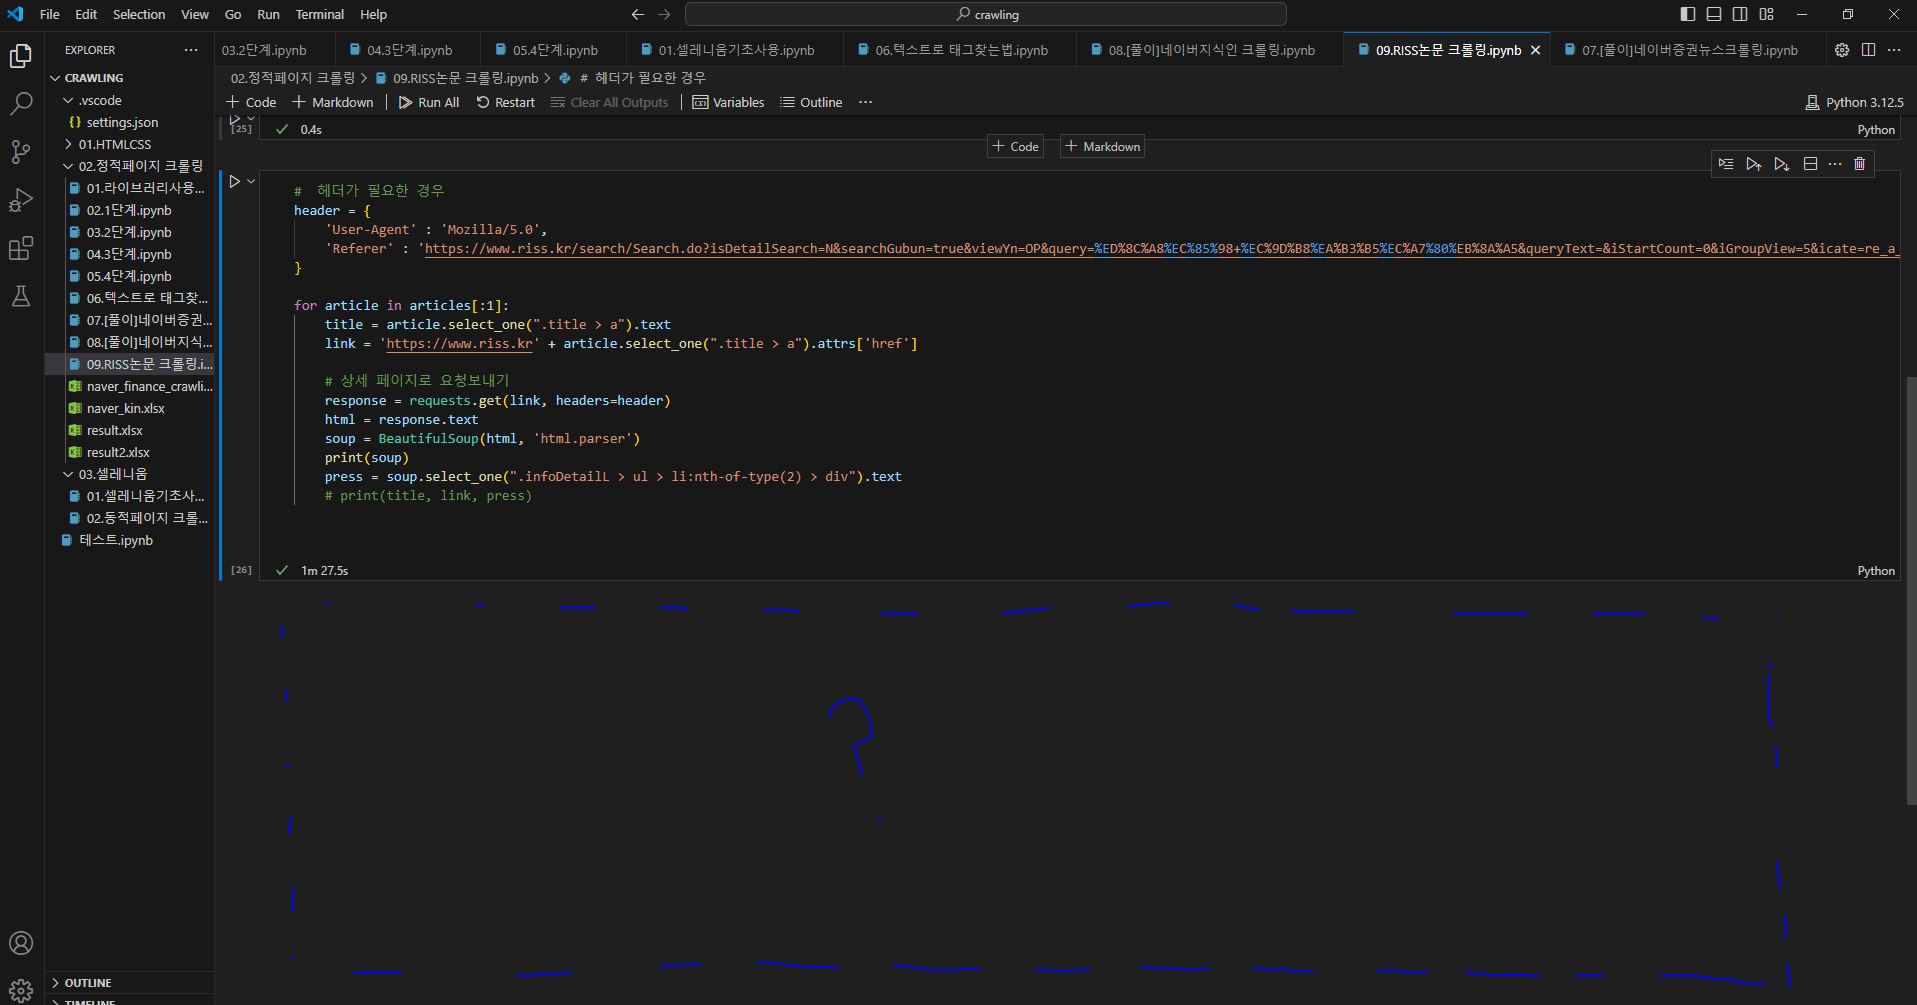Click Run All in notebook toolbar

(x=429, y=102)
